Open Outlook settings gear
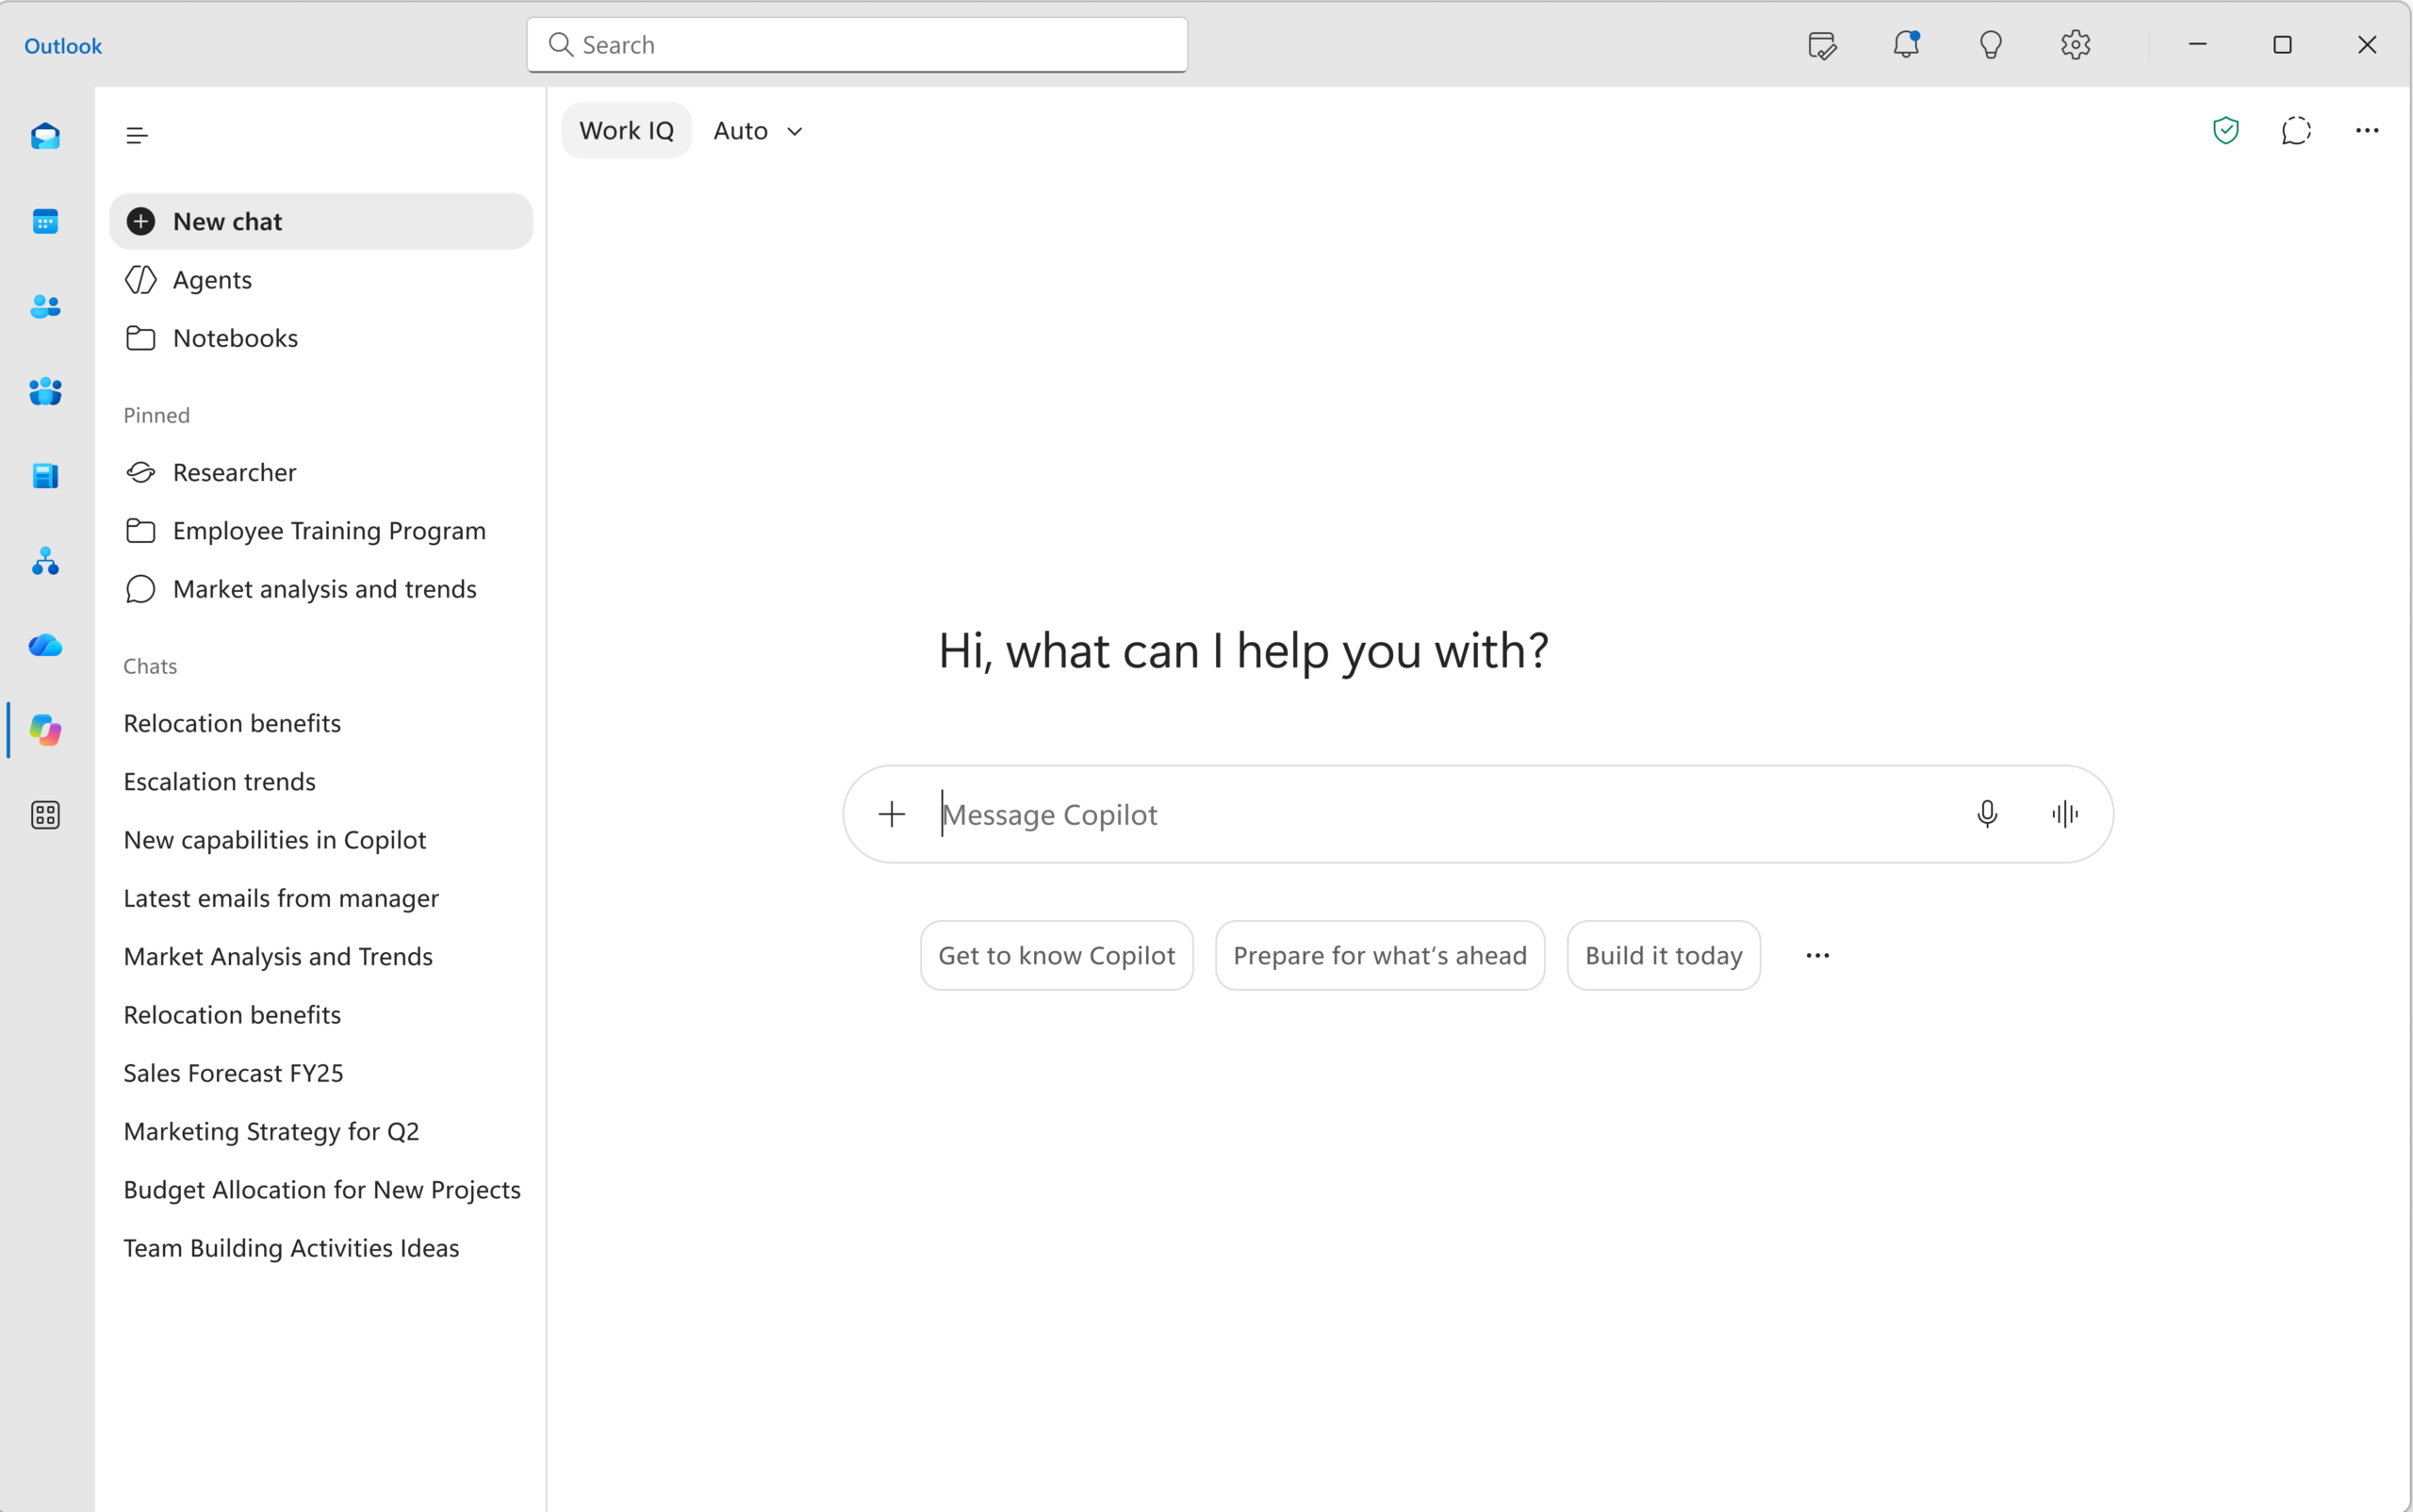Viewport: 2413px width, 1512px height. (x=2076, y=45)
